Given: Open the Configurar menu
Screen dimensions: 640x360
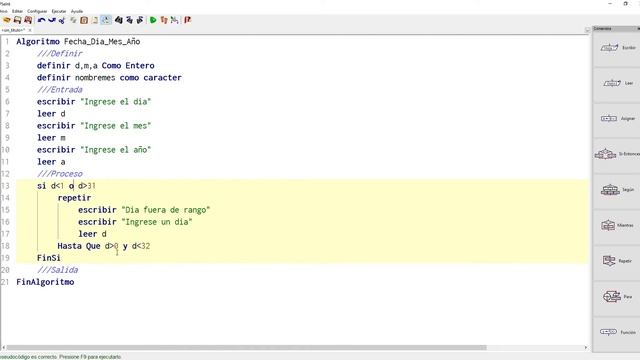Looking at the screenshot, I should pyautogui.click(x=37, y=11).
